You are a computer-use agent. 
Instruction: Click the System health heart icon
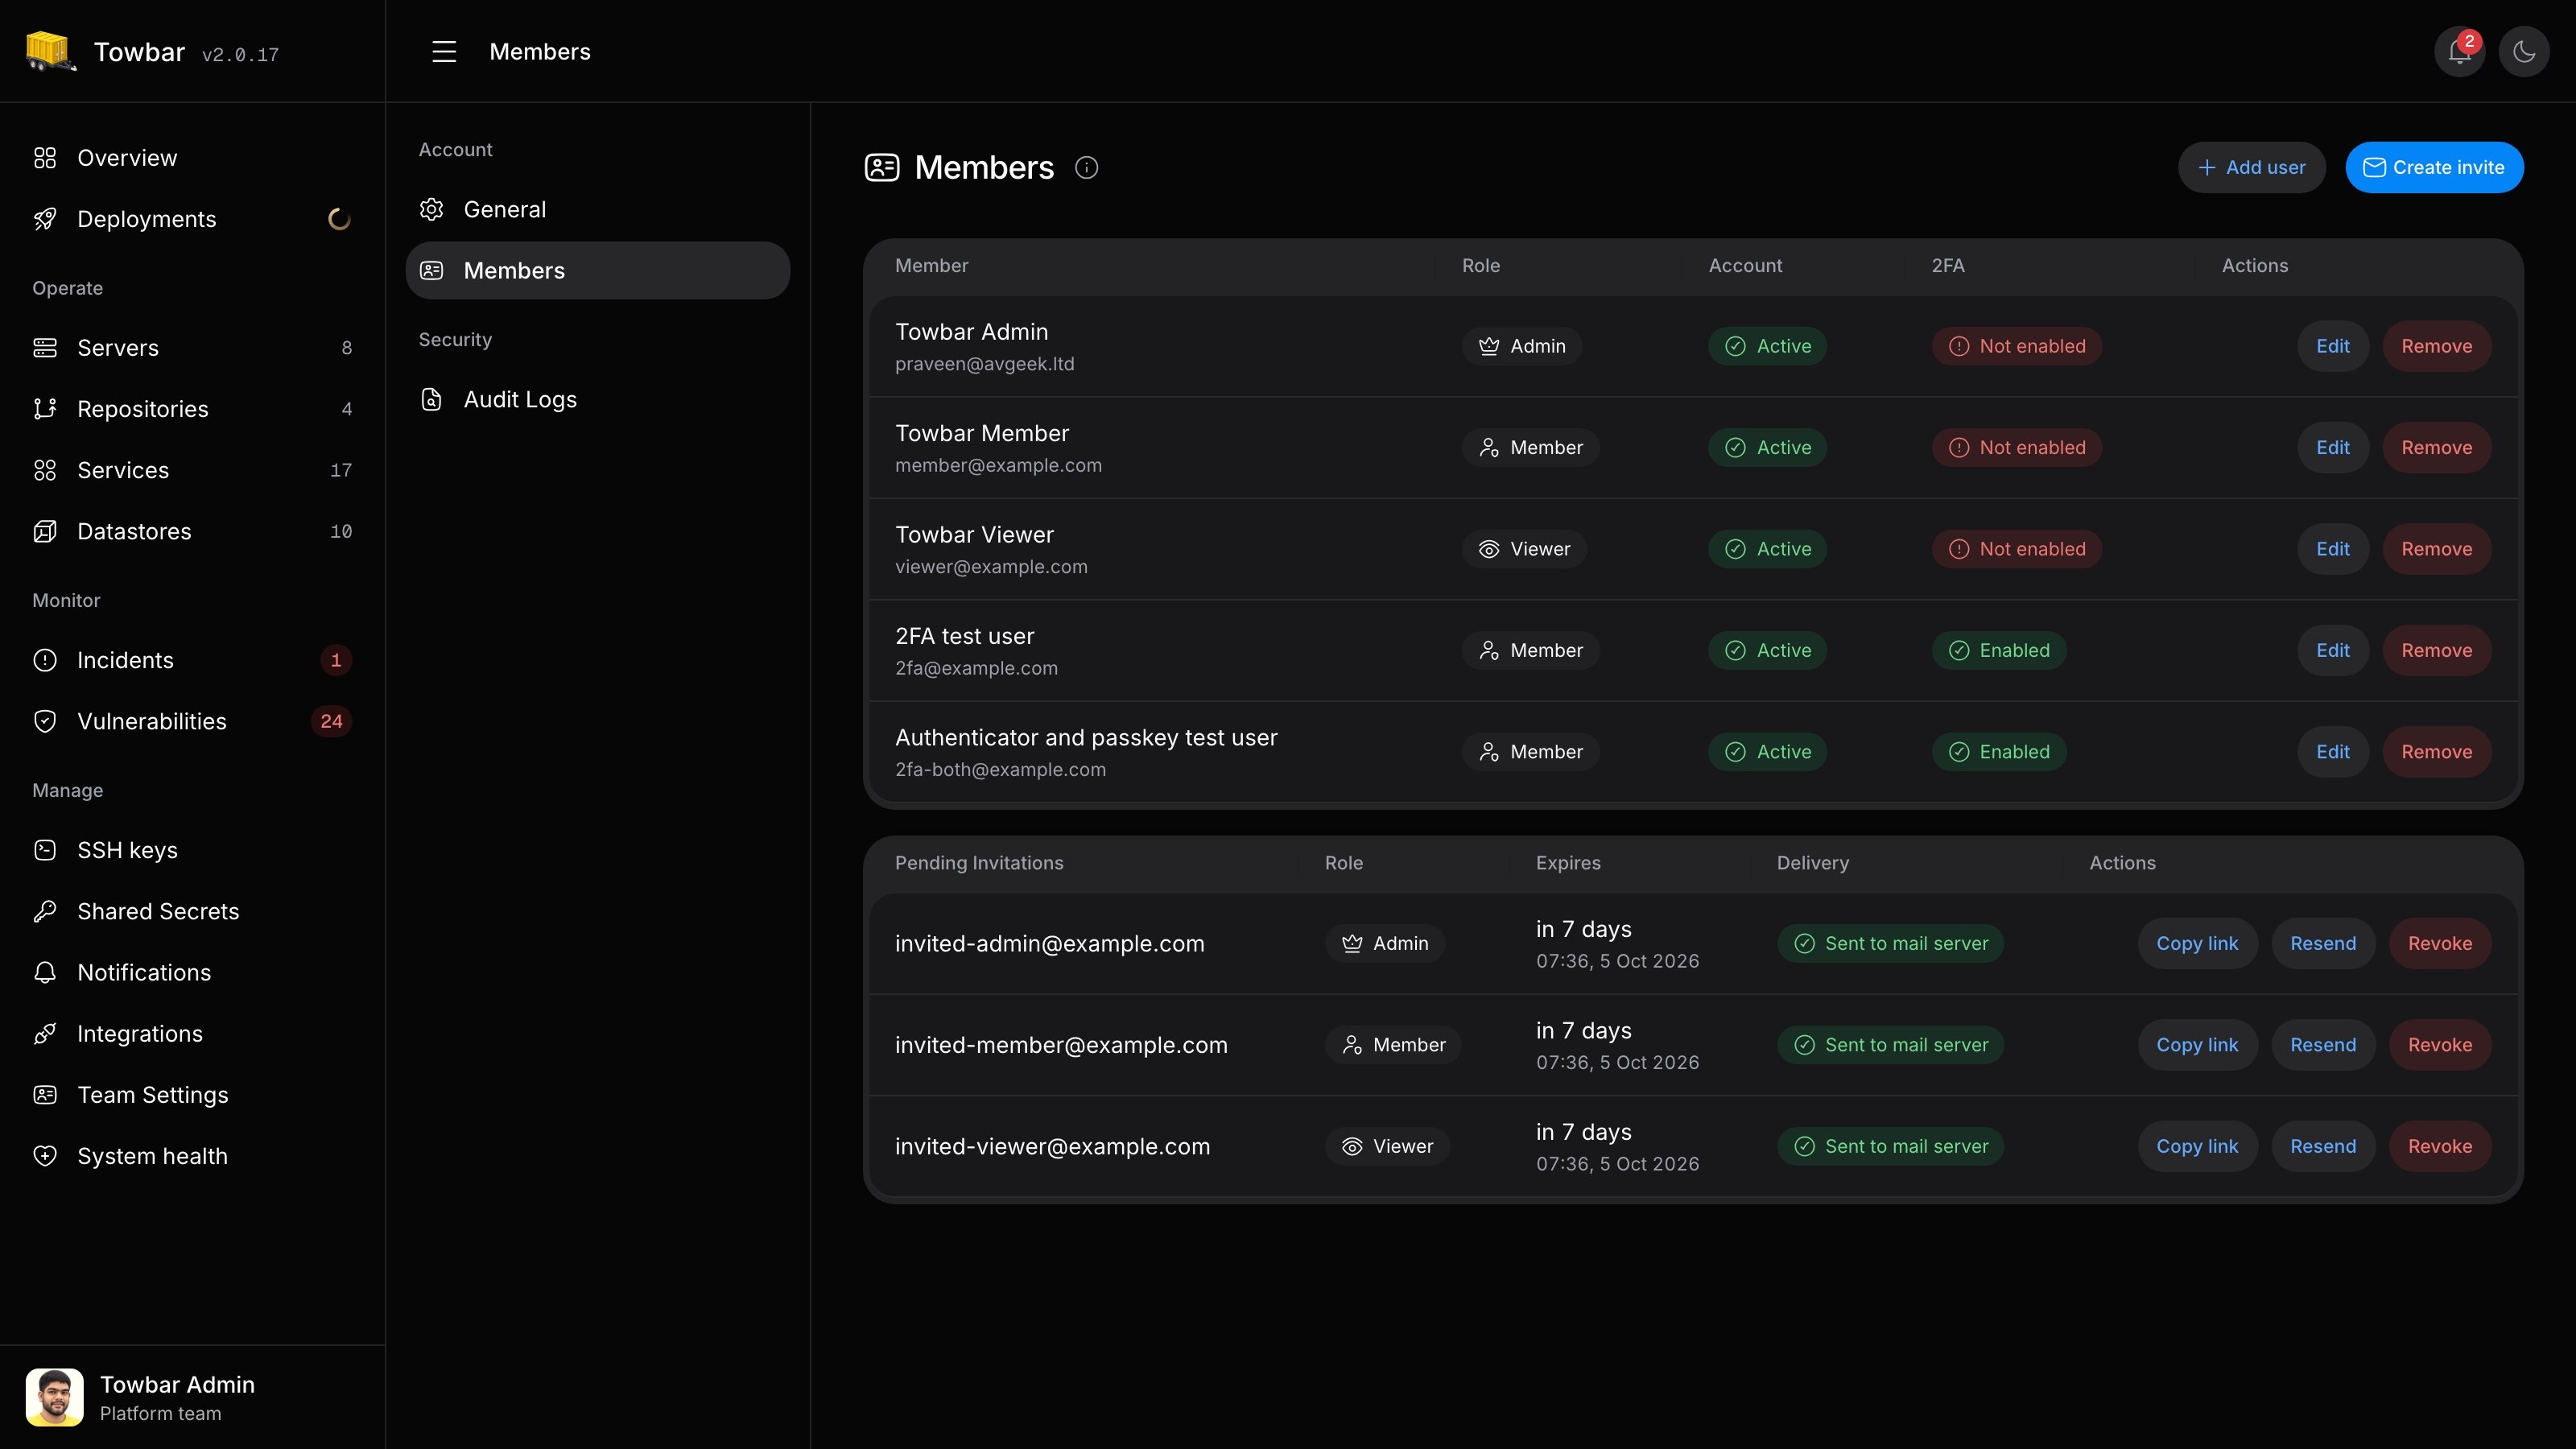tap(45, 1156)
